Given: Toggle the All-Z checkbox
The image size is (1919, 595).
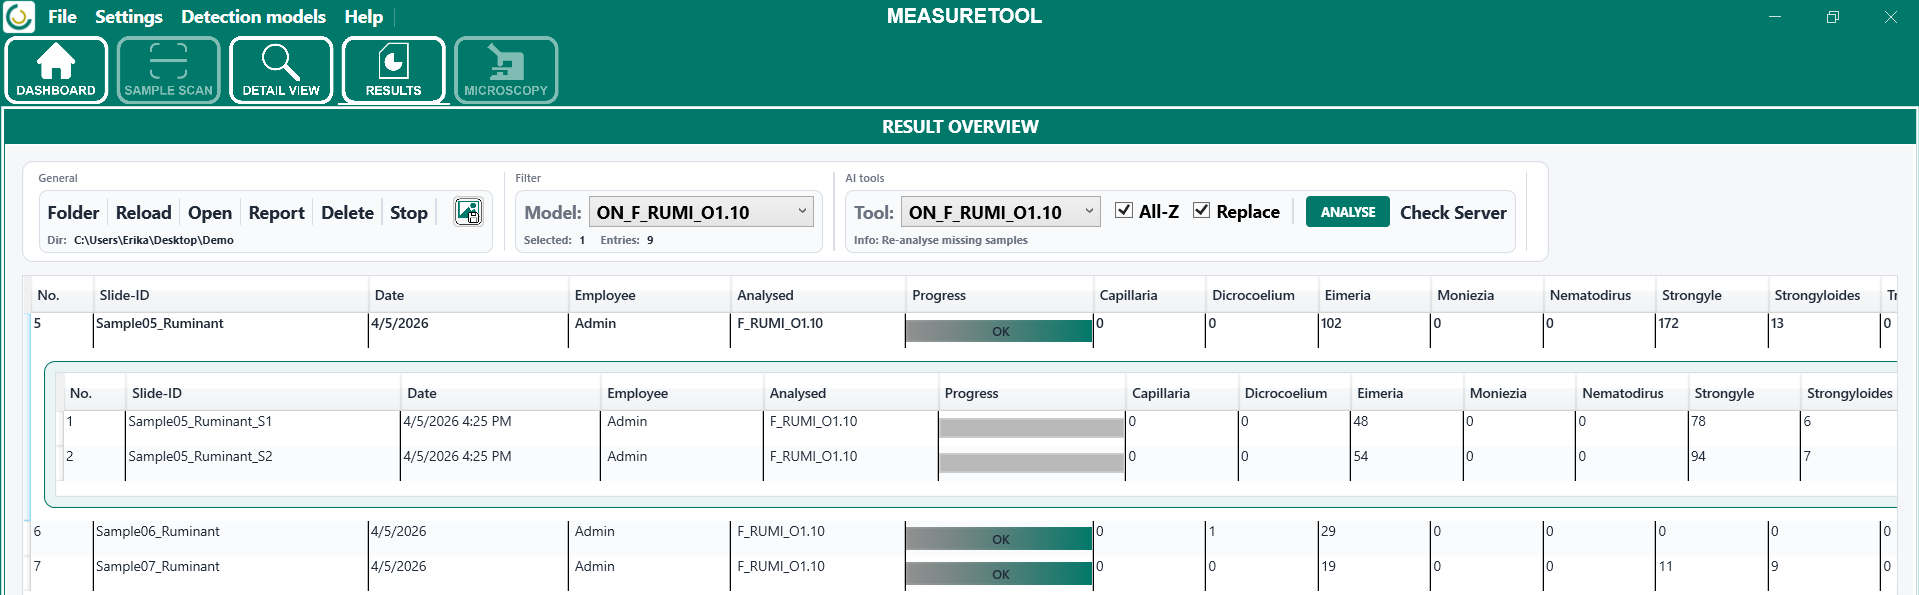Looking at the screenshot, I should pyautogui.click(x=1124, y=211).
